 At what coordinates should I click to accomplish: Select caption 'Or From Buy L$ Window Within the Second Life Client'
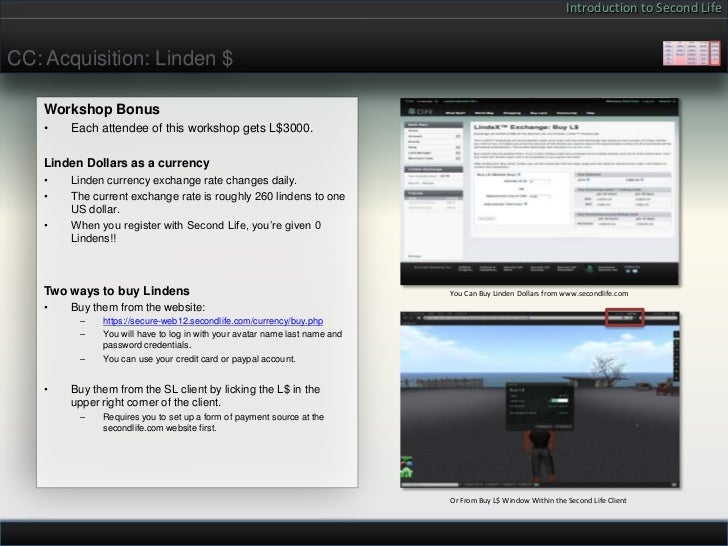pos(538,500)
